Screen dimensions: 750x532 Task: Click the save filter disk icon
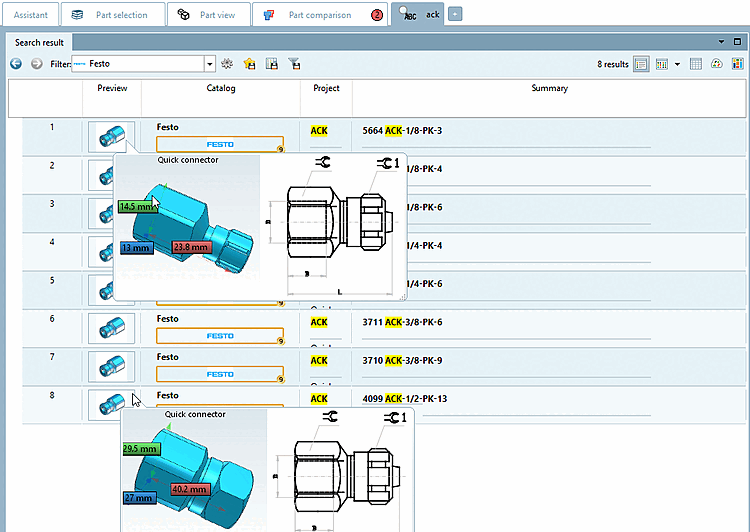(x=272, y=64)
